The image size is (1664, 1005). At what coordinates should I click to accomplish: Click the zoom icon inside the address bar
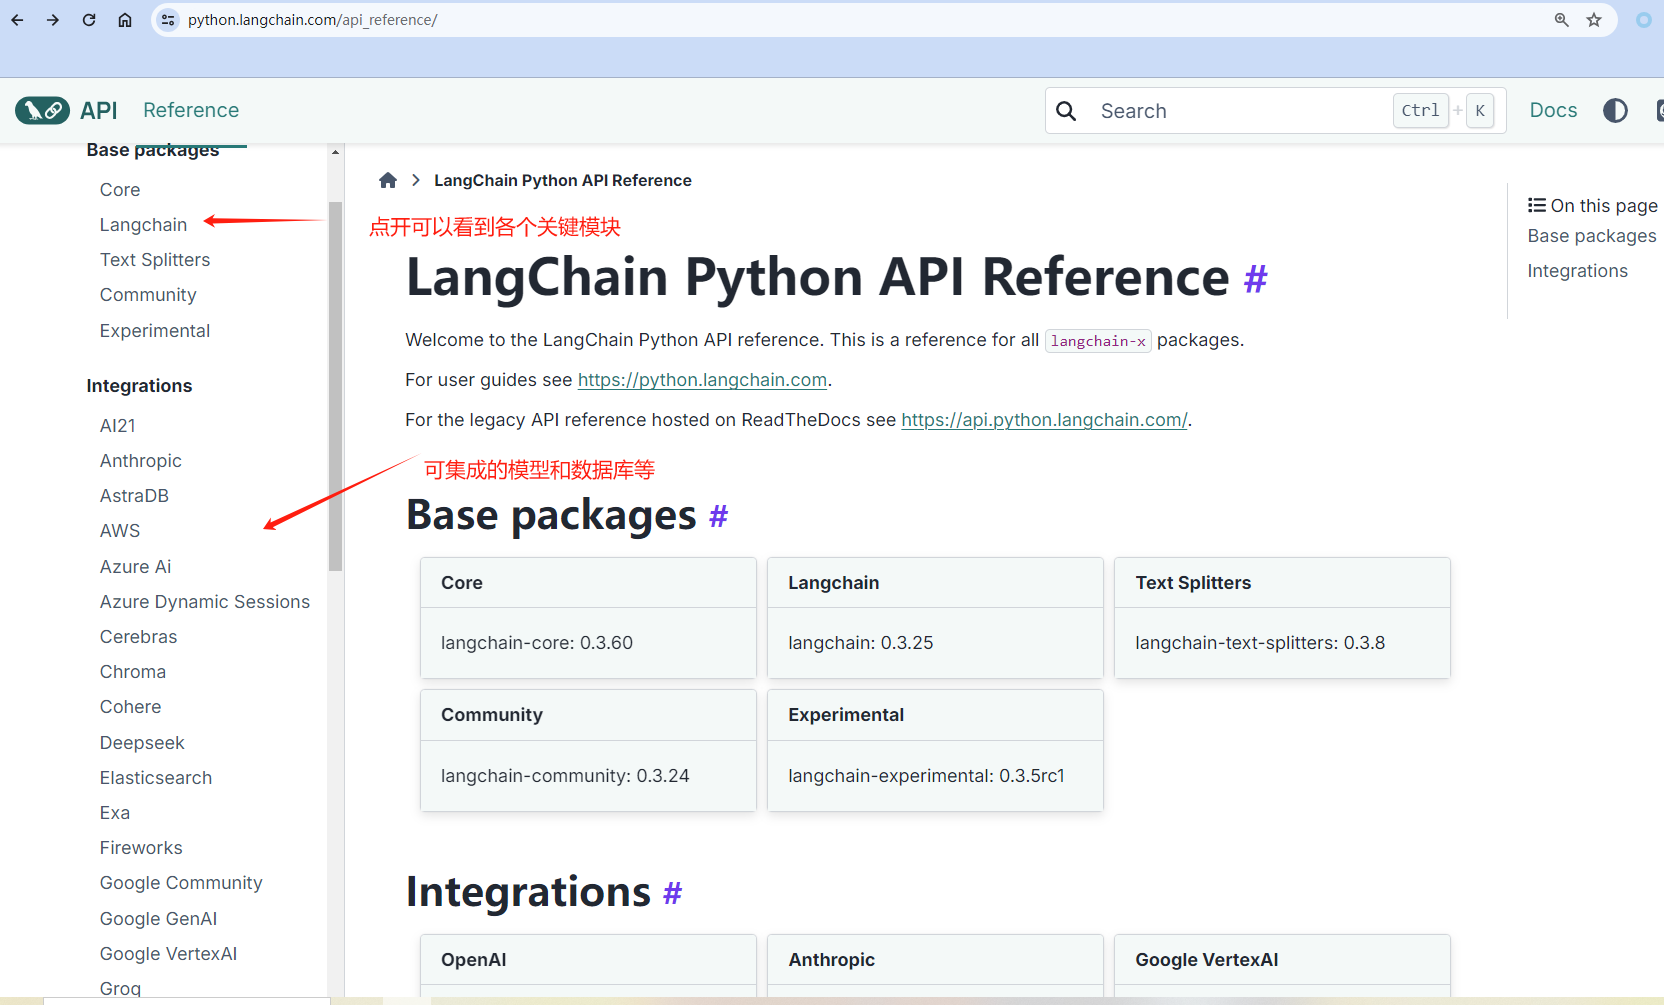pyautogui.click(x=1562, y=19)
